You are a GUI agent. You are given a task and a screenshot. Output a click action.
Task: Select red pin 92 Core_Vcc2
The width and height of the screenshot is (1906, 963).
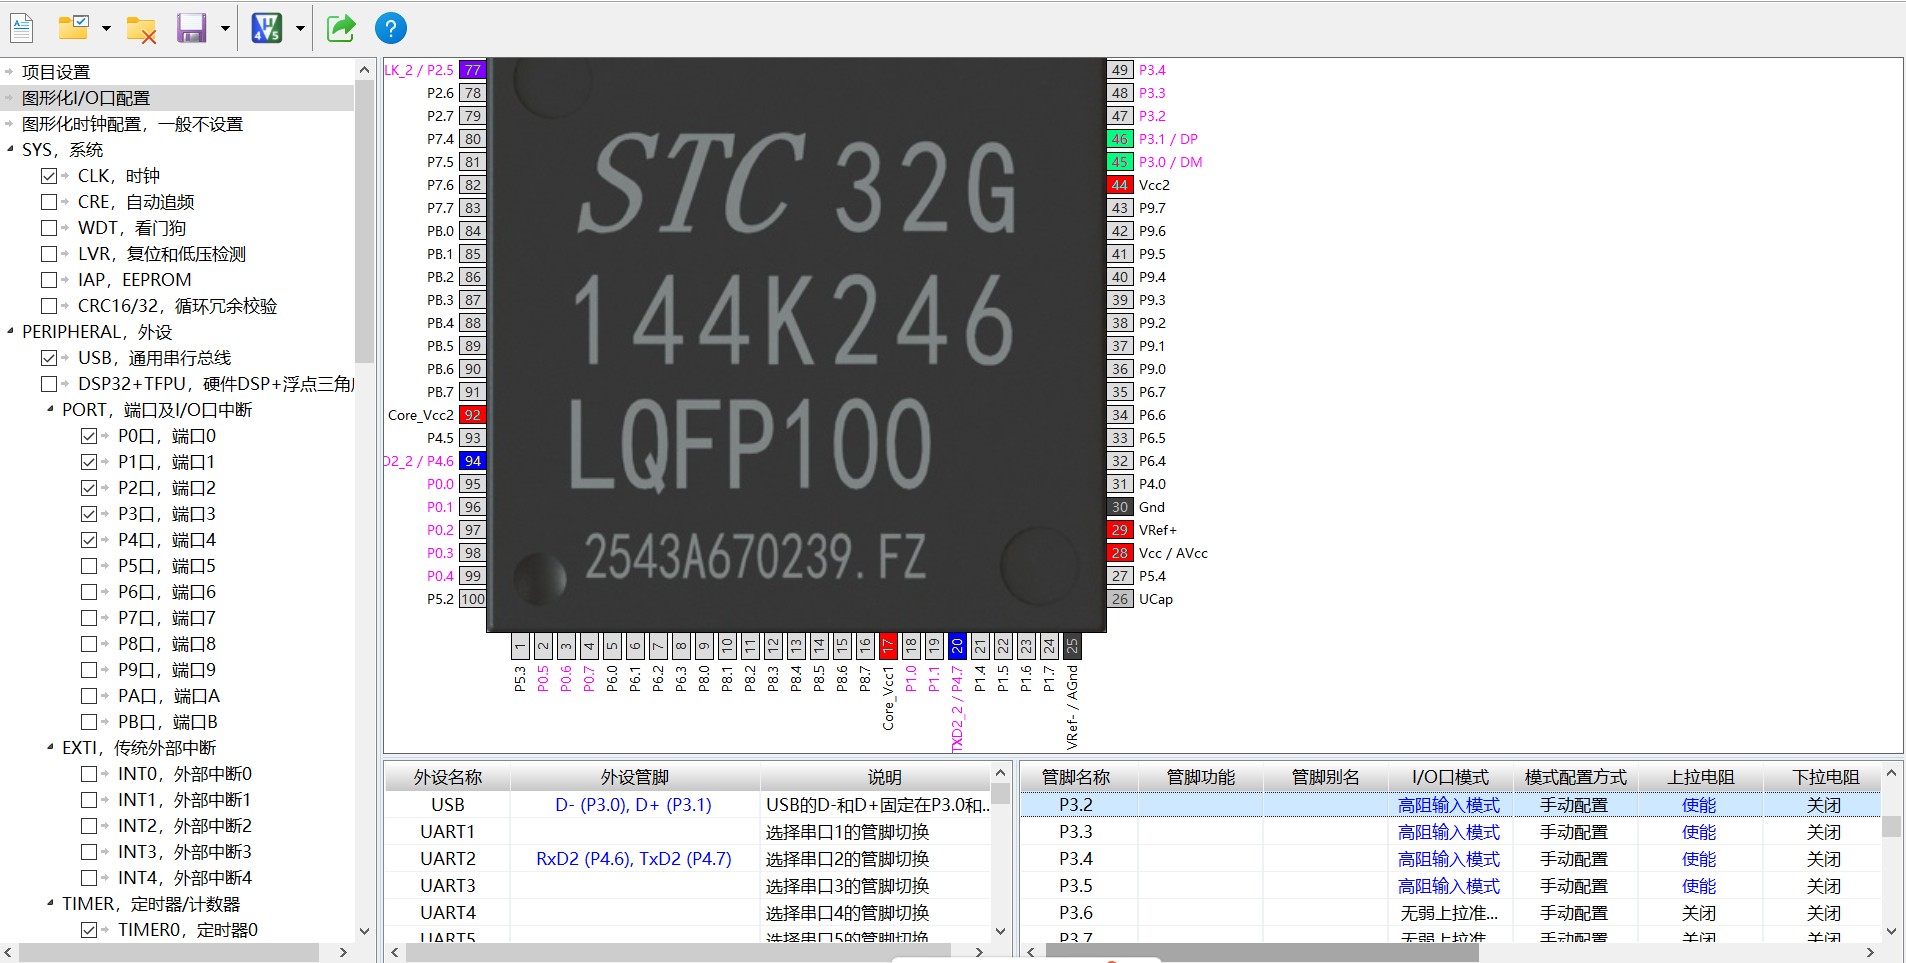click(x=473, y=415)
